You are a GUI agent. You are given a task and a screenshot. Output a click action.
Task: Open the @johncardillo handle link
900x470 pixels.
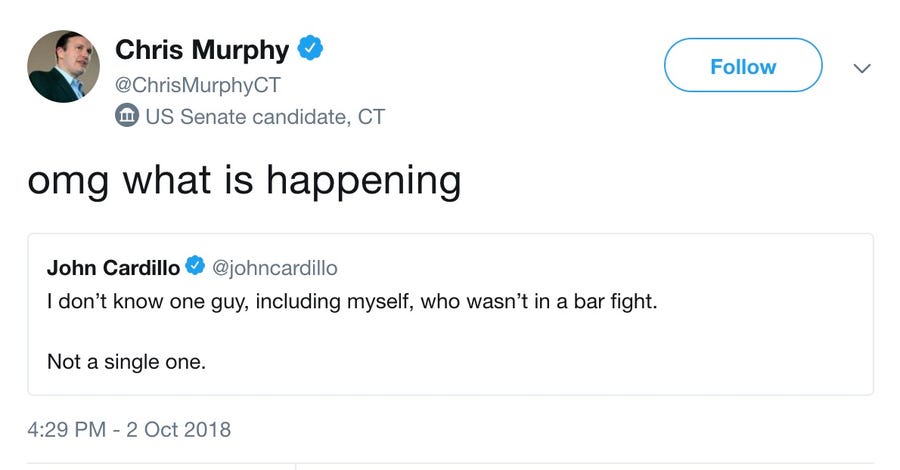click(276, 267)
